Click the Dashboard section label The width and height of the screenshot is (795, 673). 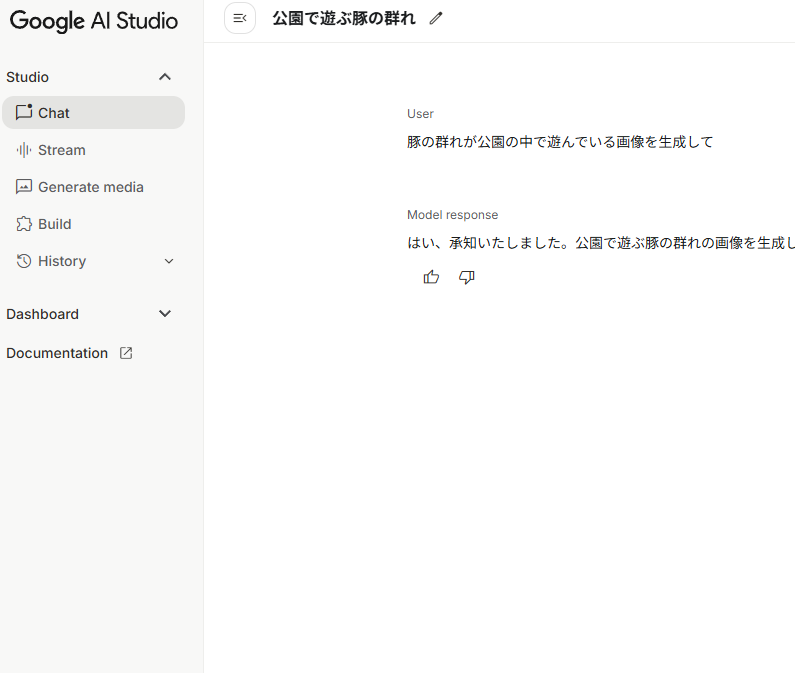[43, 314]
